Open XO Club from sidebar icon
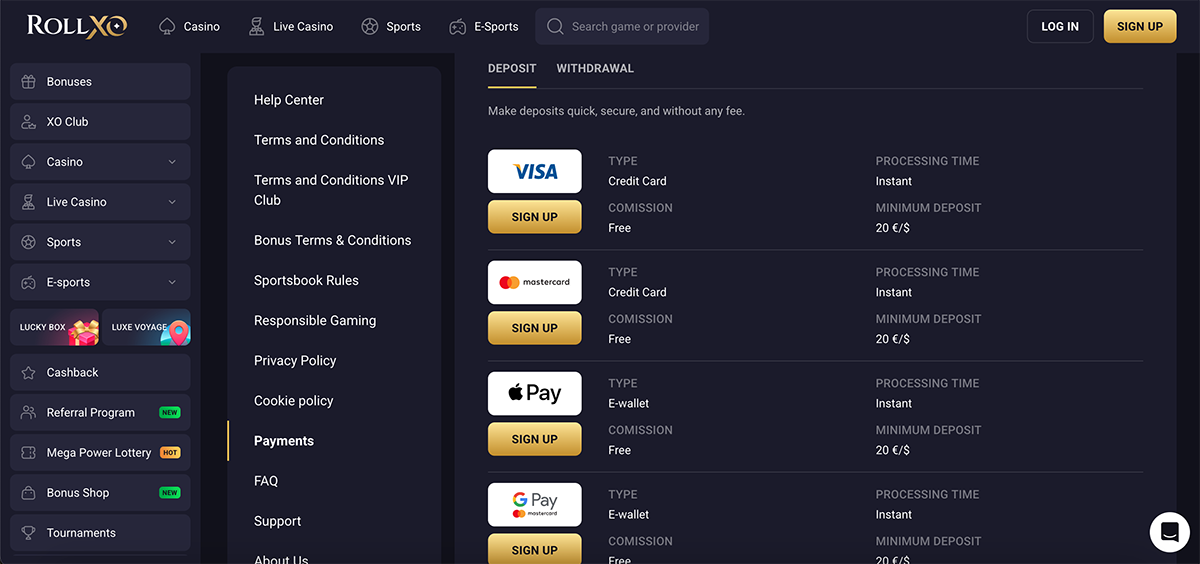This screenshot has width=1200, height=564. (28, 122)
